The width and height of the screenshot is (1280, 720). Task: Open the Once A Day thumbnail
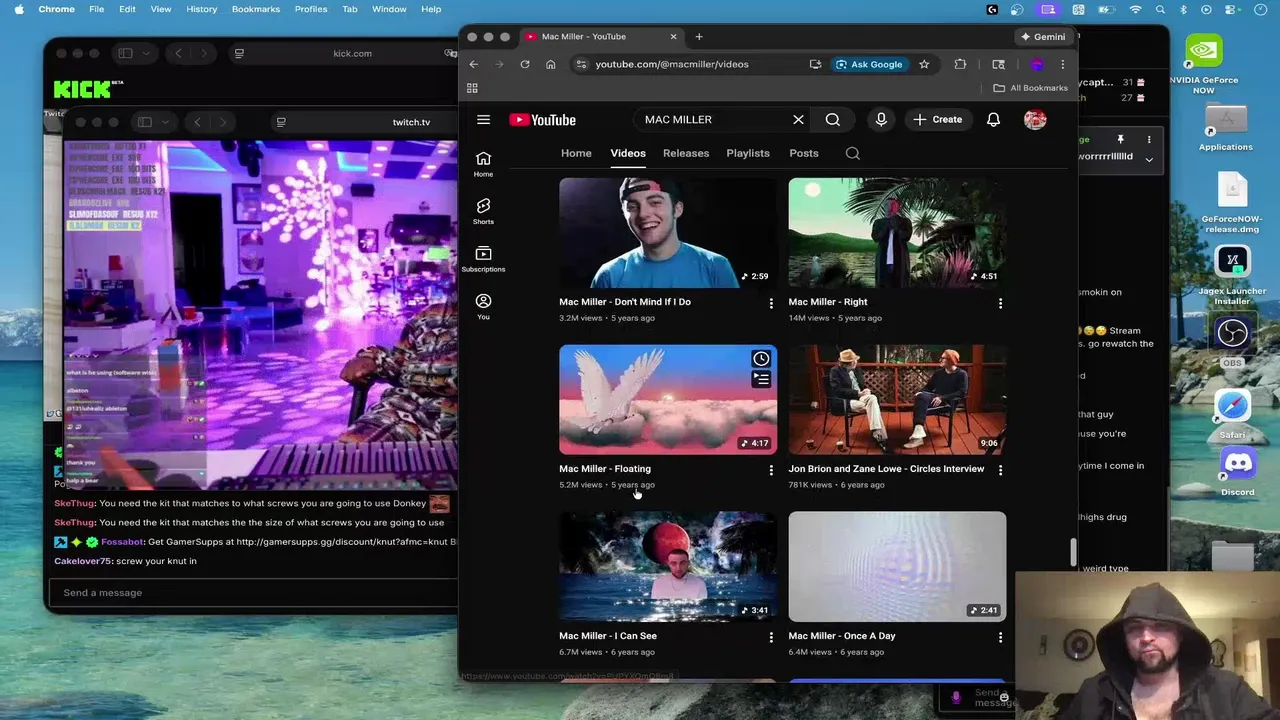coord(897,567)
